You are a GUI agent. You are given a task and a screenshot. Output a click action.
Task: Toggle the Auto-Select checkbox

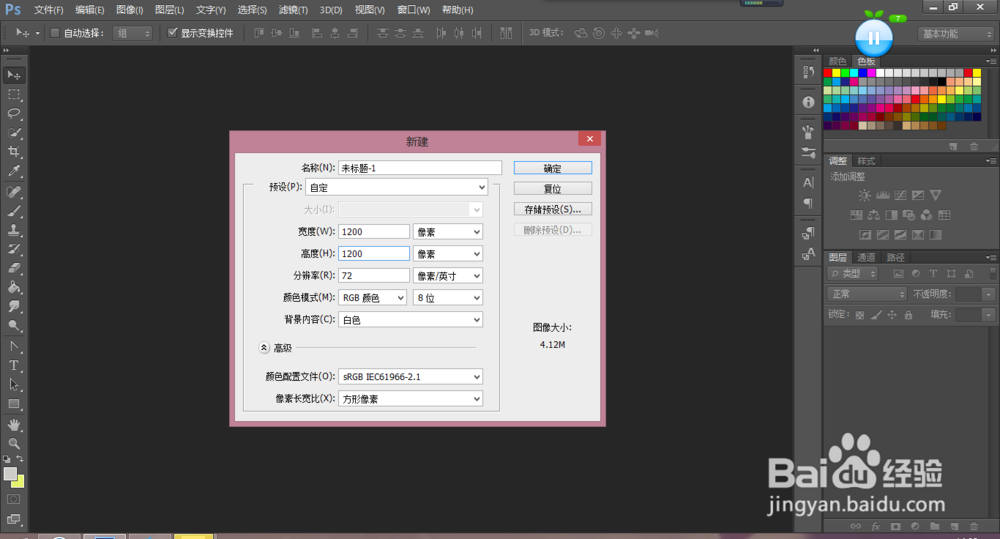coord(55,33)
